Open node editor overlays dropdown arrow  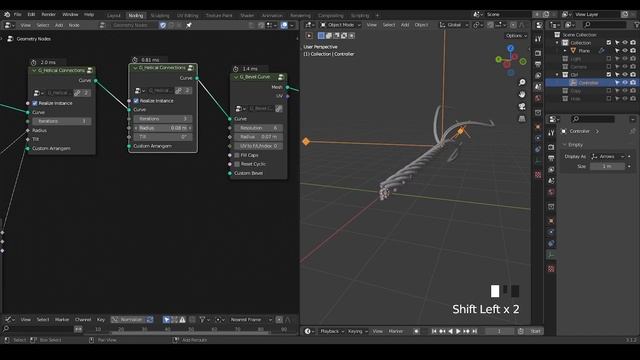point(292,25)
